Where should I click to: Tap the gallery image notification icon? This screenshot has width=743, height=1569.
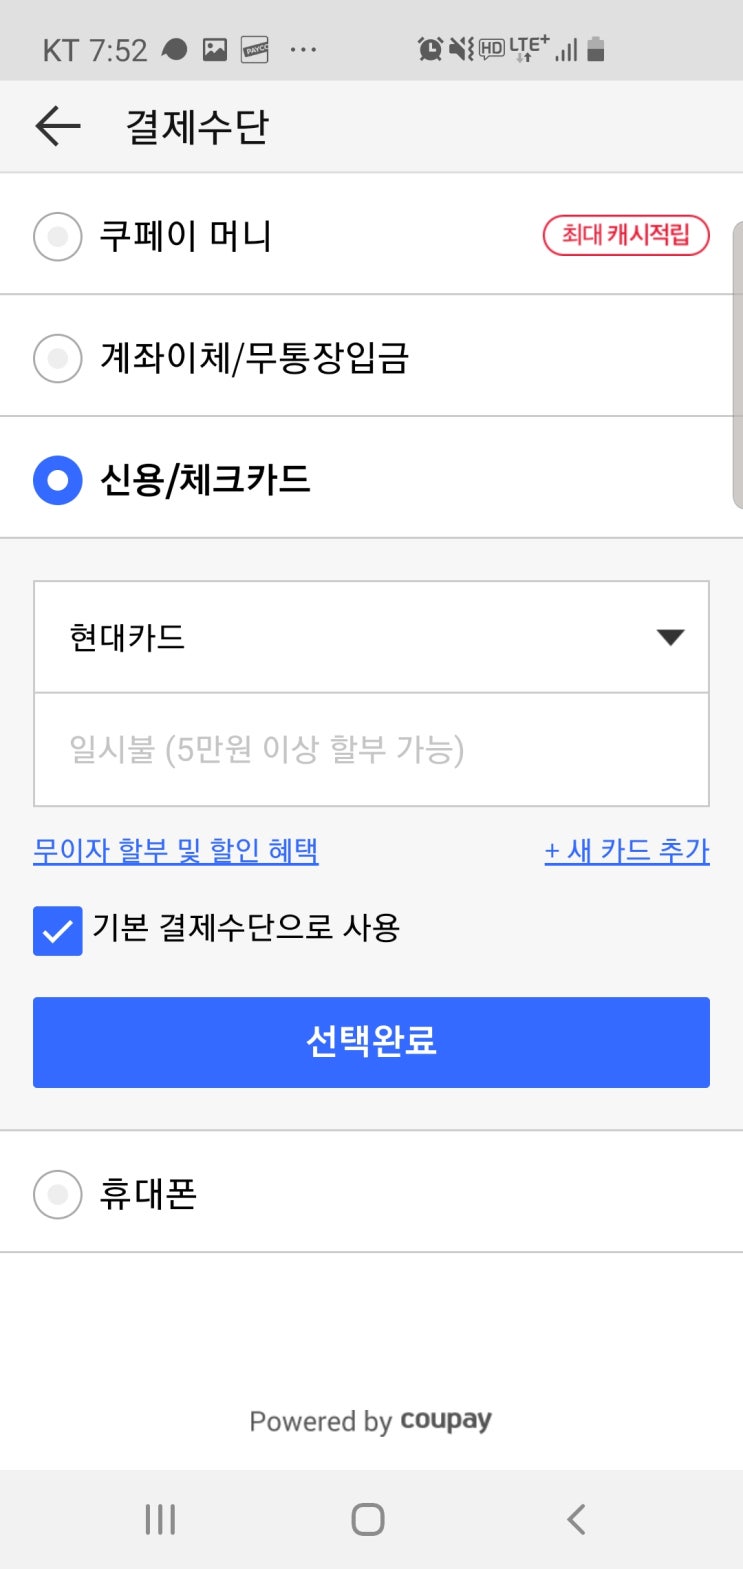click(215, 50)
